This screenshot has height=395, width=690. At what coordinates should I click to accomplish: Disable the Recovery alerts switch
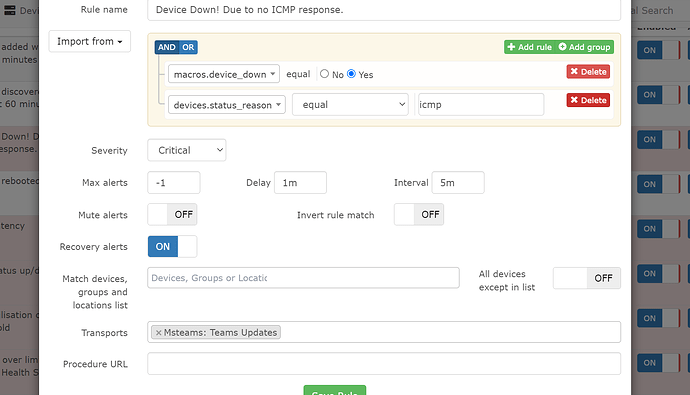pos(172,247)
